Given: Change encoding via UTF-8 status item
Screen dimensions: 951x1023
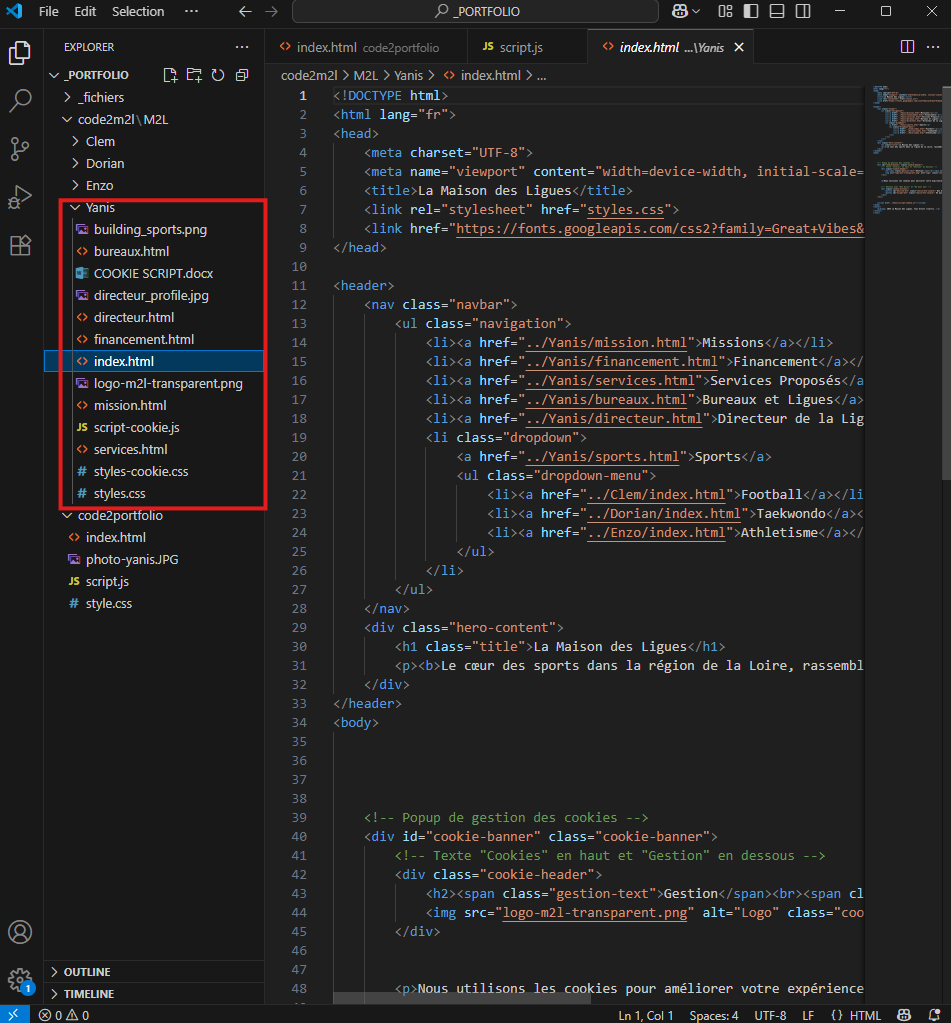Looking at the screenshot, I should [770, 1015].
